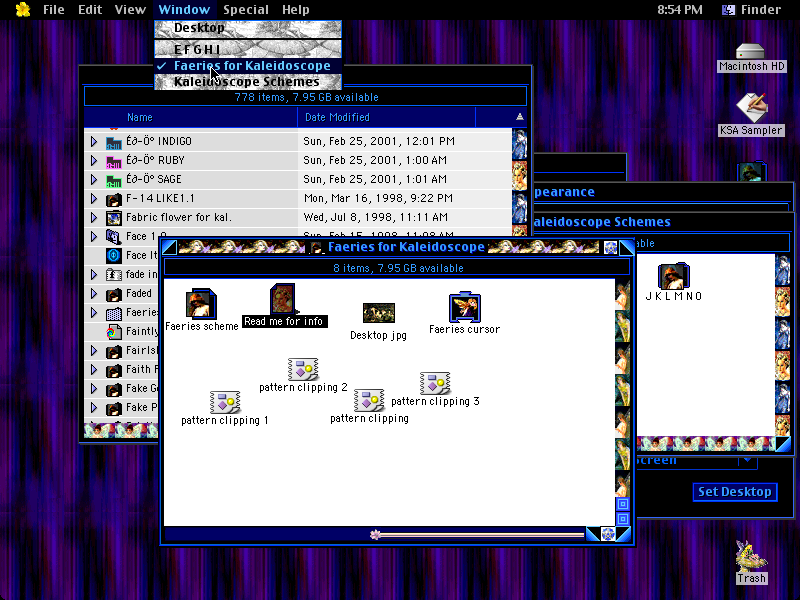Sort list by the Name column header
The height and width of the screenshot is (600, 800).
[x=191, y=117]
